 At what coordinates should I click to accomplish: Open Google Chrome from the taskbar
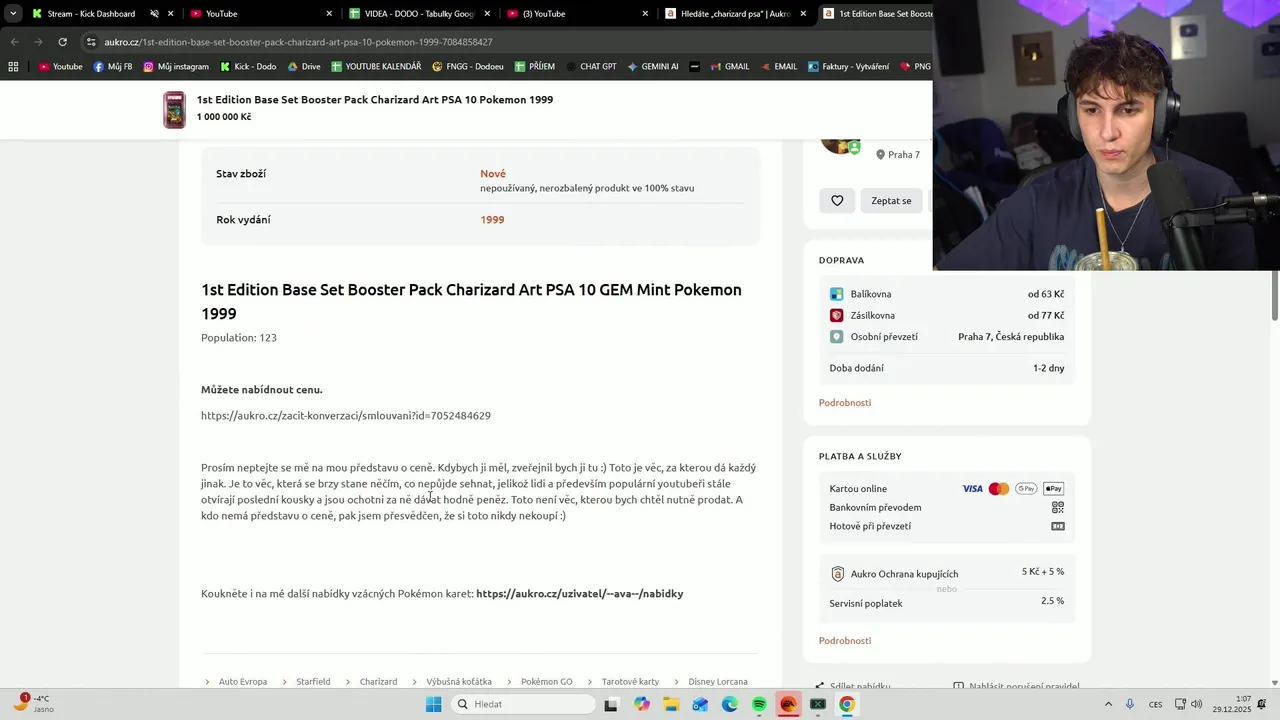[847, 704]
